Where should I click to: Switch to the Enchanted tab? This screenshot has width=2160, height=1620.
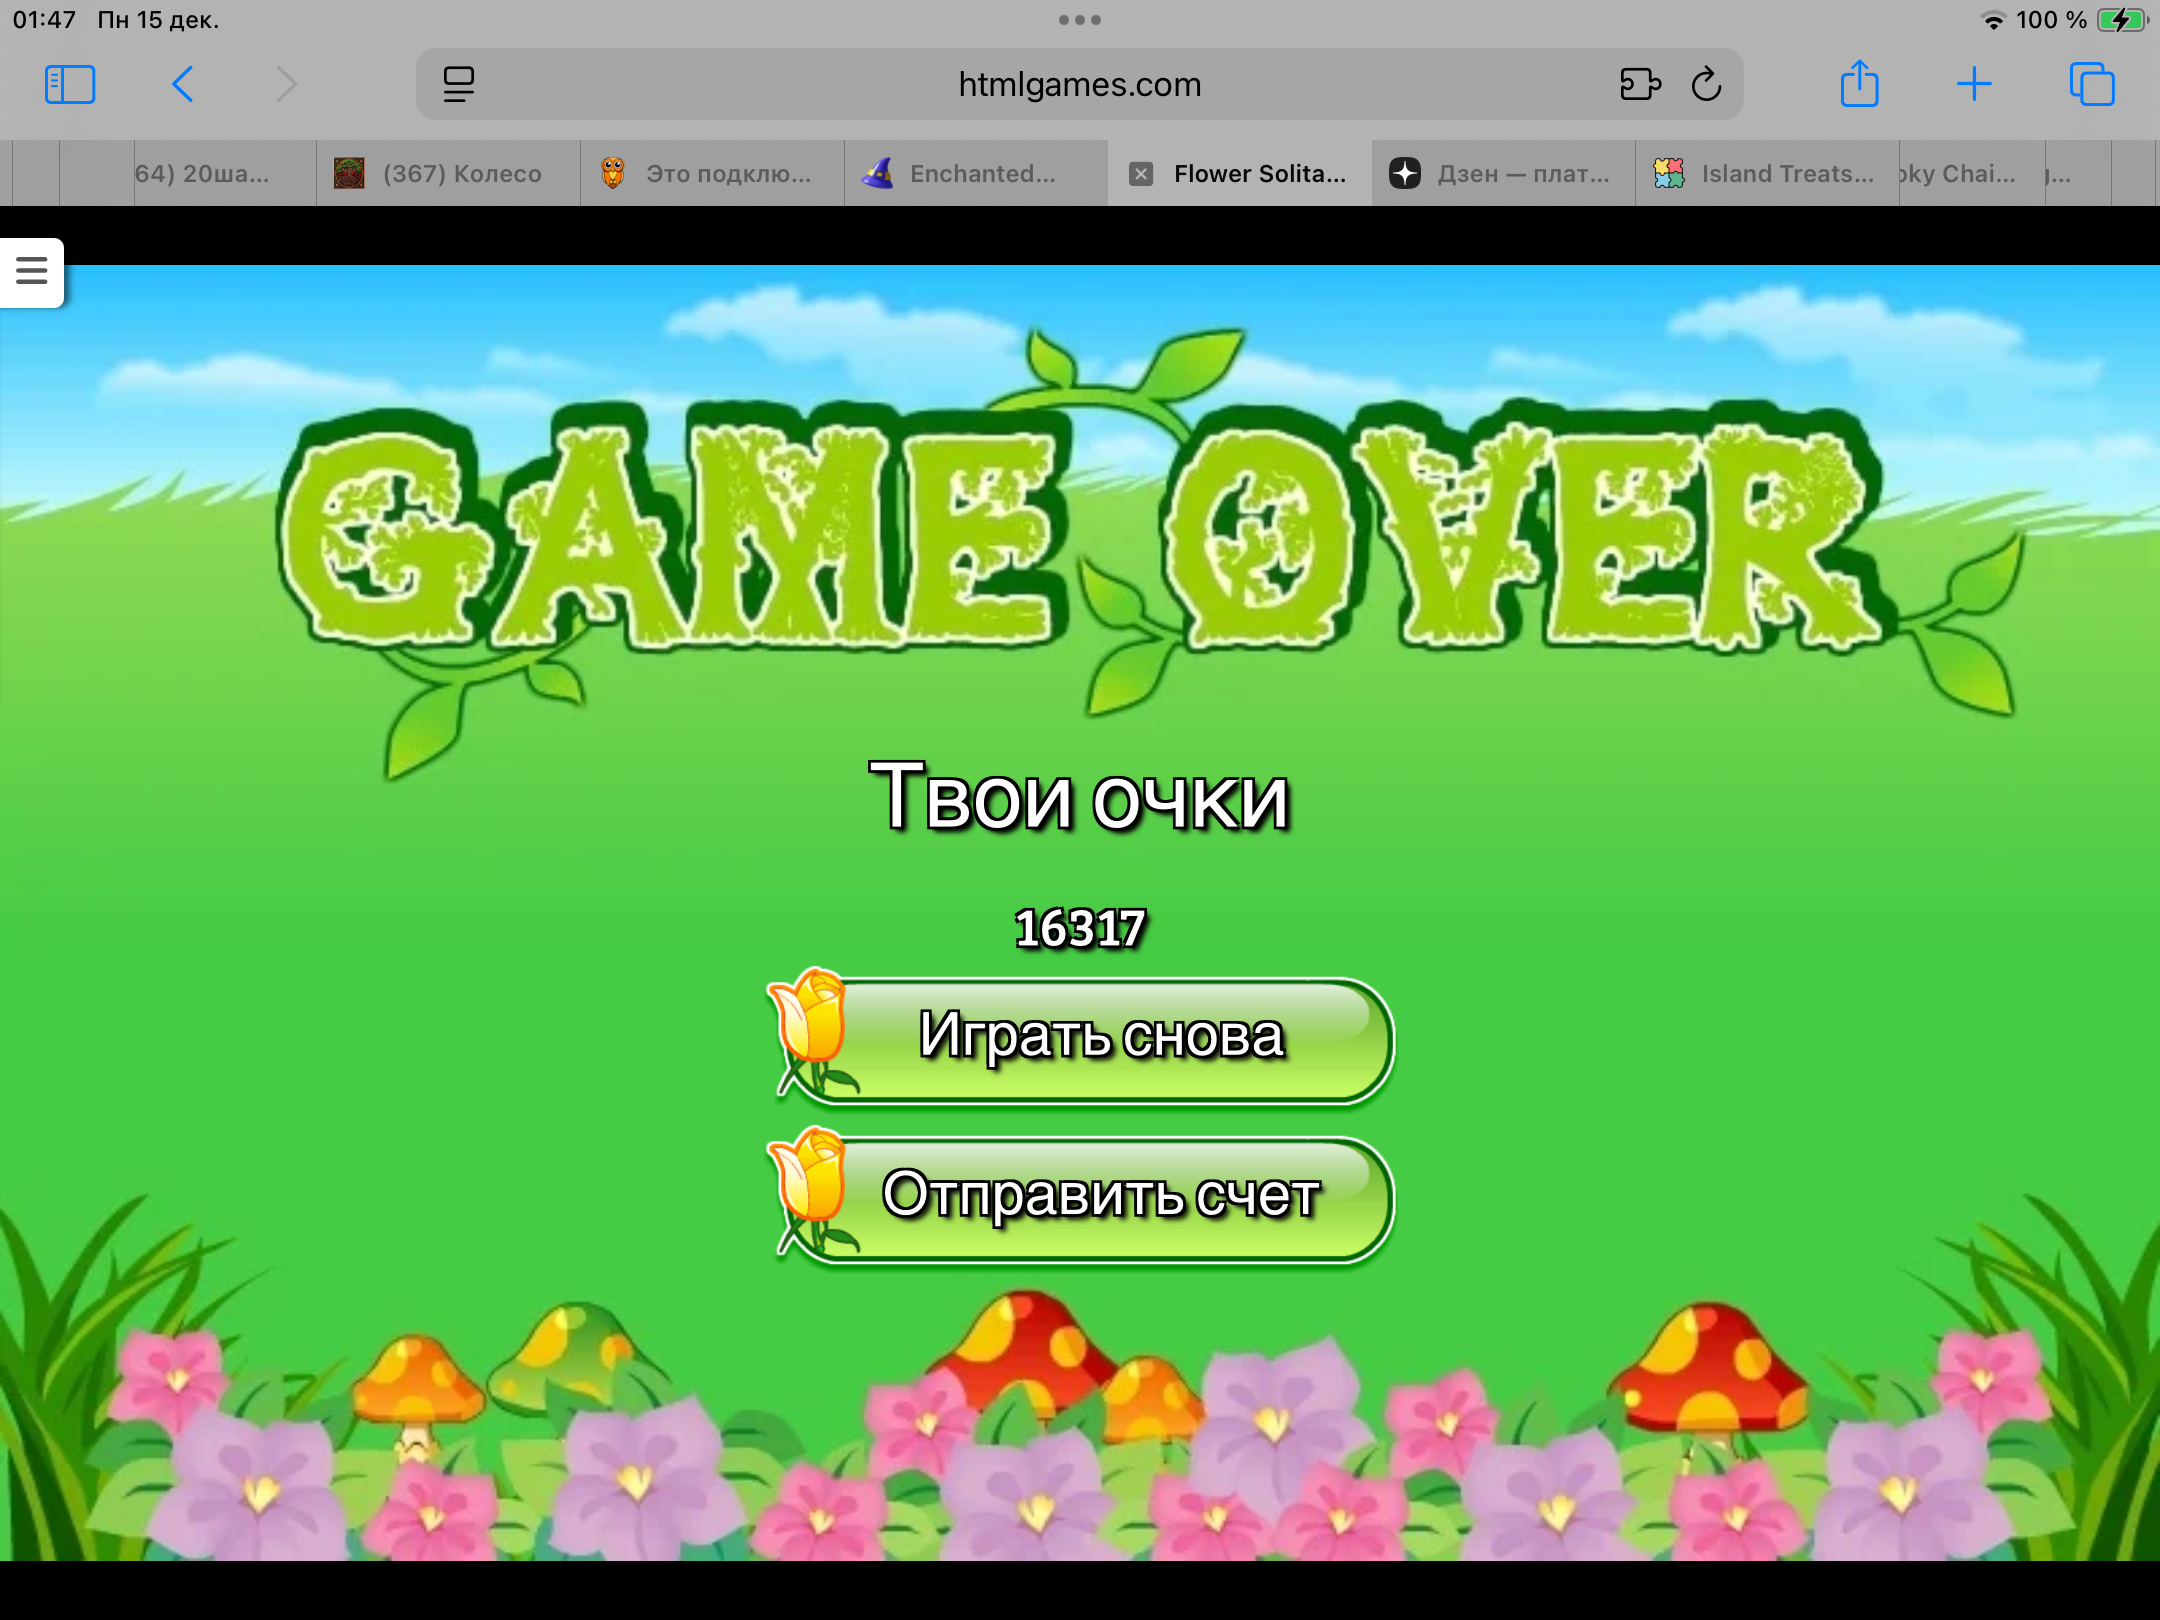(980, 174)
